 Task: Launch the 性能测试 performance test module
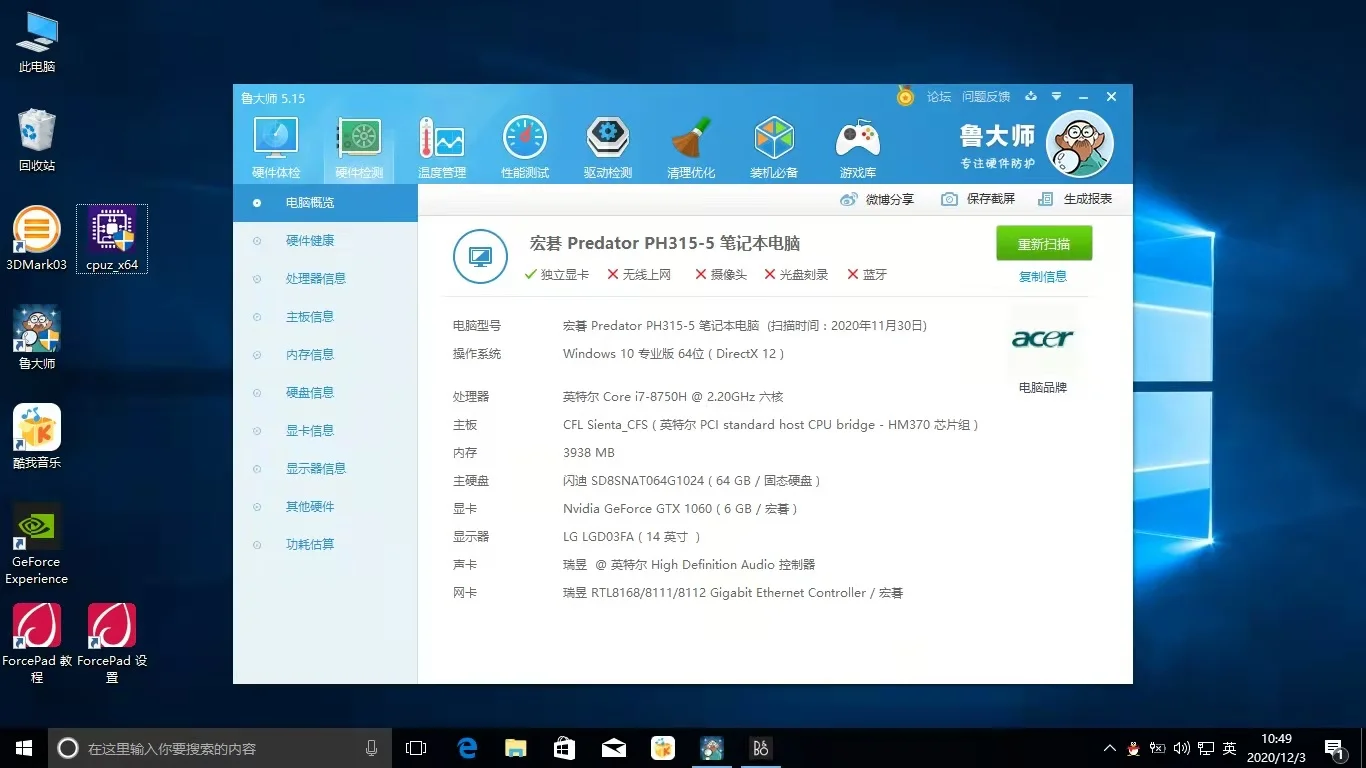(x=525, y=148)
